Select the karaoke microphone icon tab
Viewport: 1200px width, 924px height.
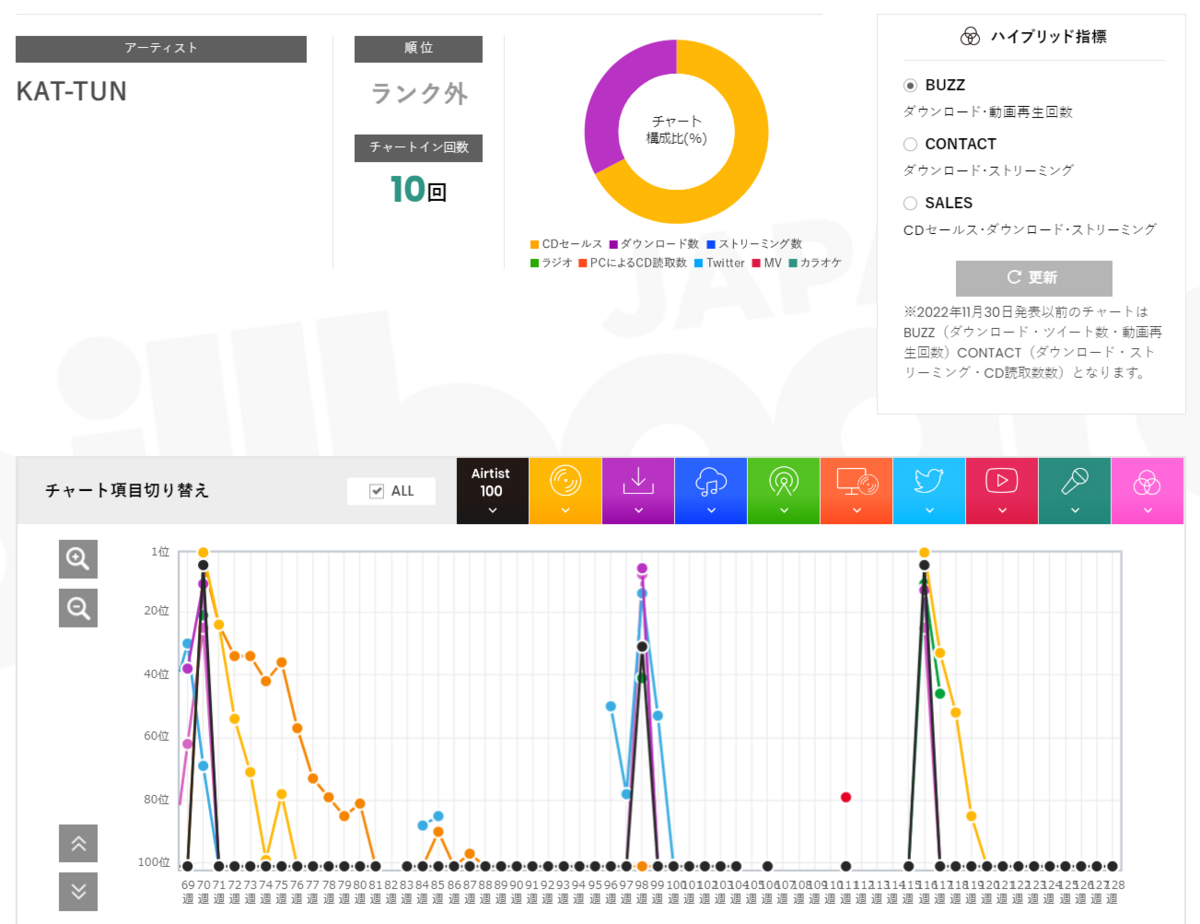1075,491
